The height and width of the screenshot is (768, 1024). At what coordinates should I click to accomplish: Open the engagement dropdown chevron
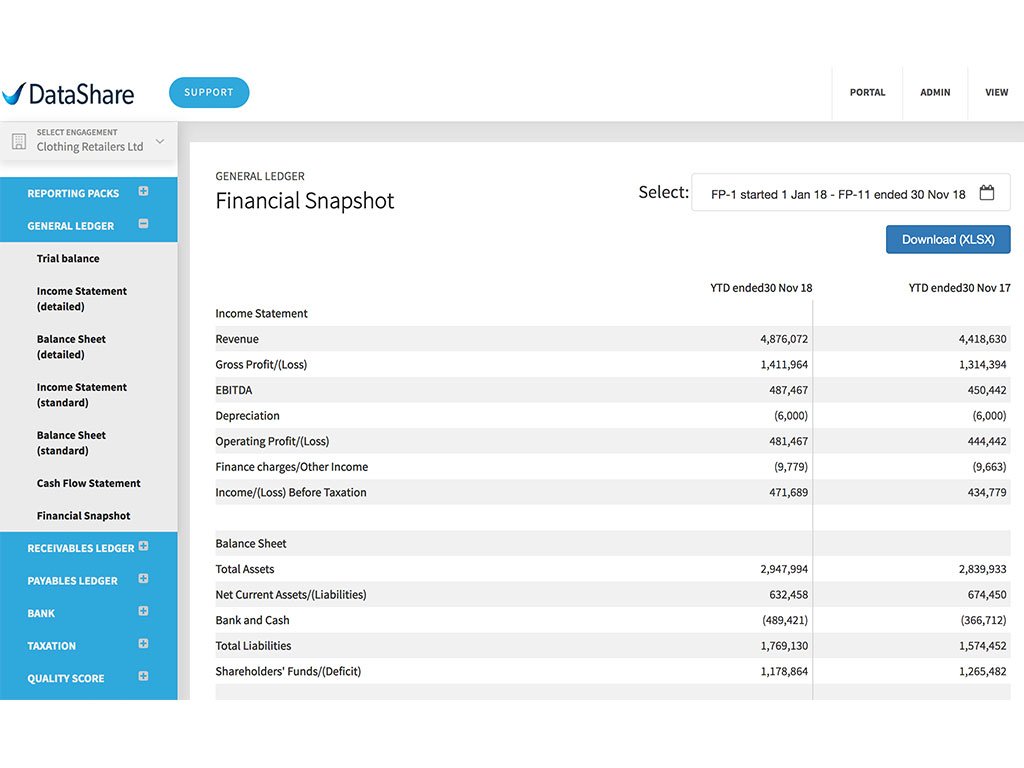[160, 141]
